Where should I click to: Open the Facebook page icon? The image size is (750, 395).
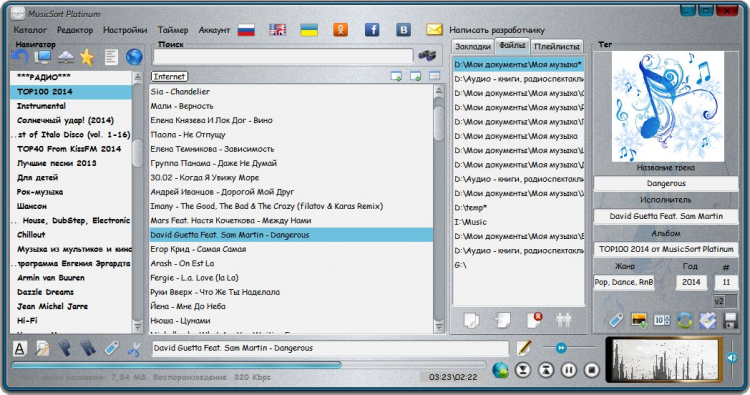[372, 30]
